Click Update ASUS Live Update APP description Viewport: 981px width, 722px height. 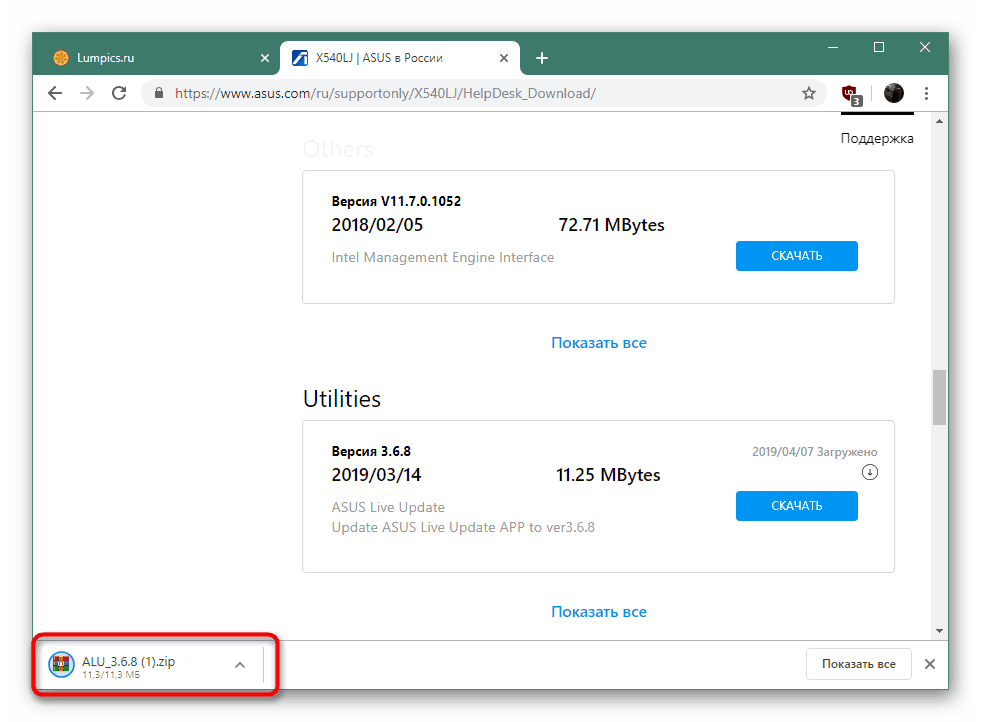coord(463,527)
